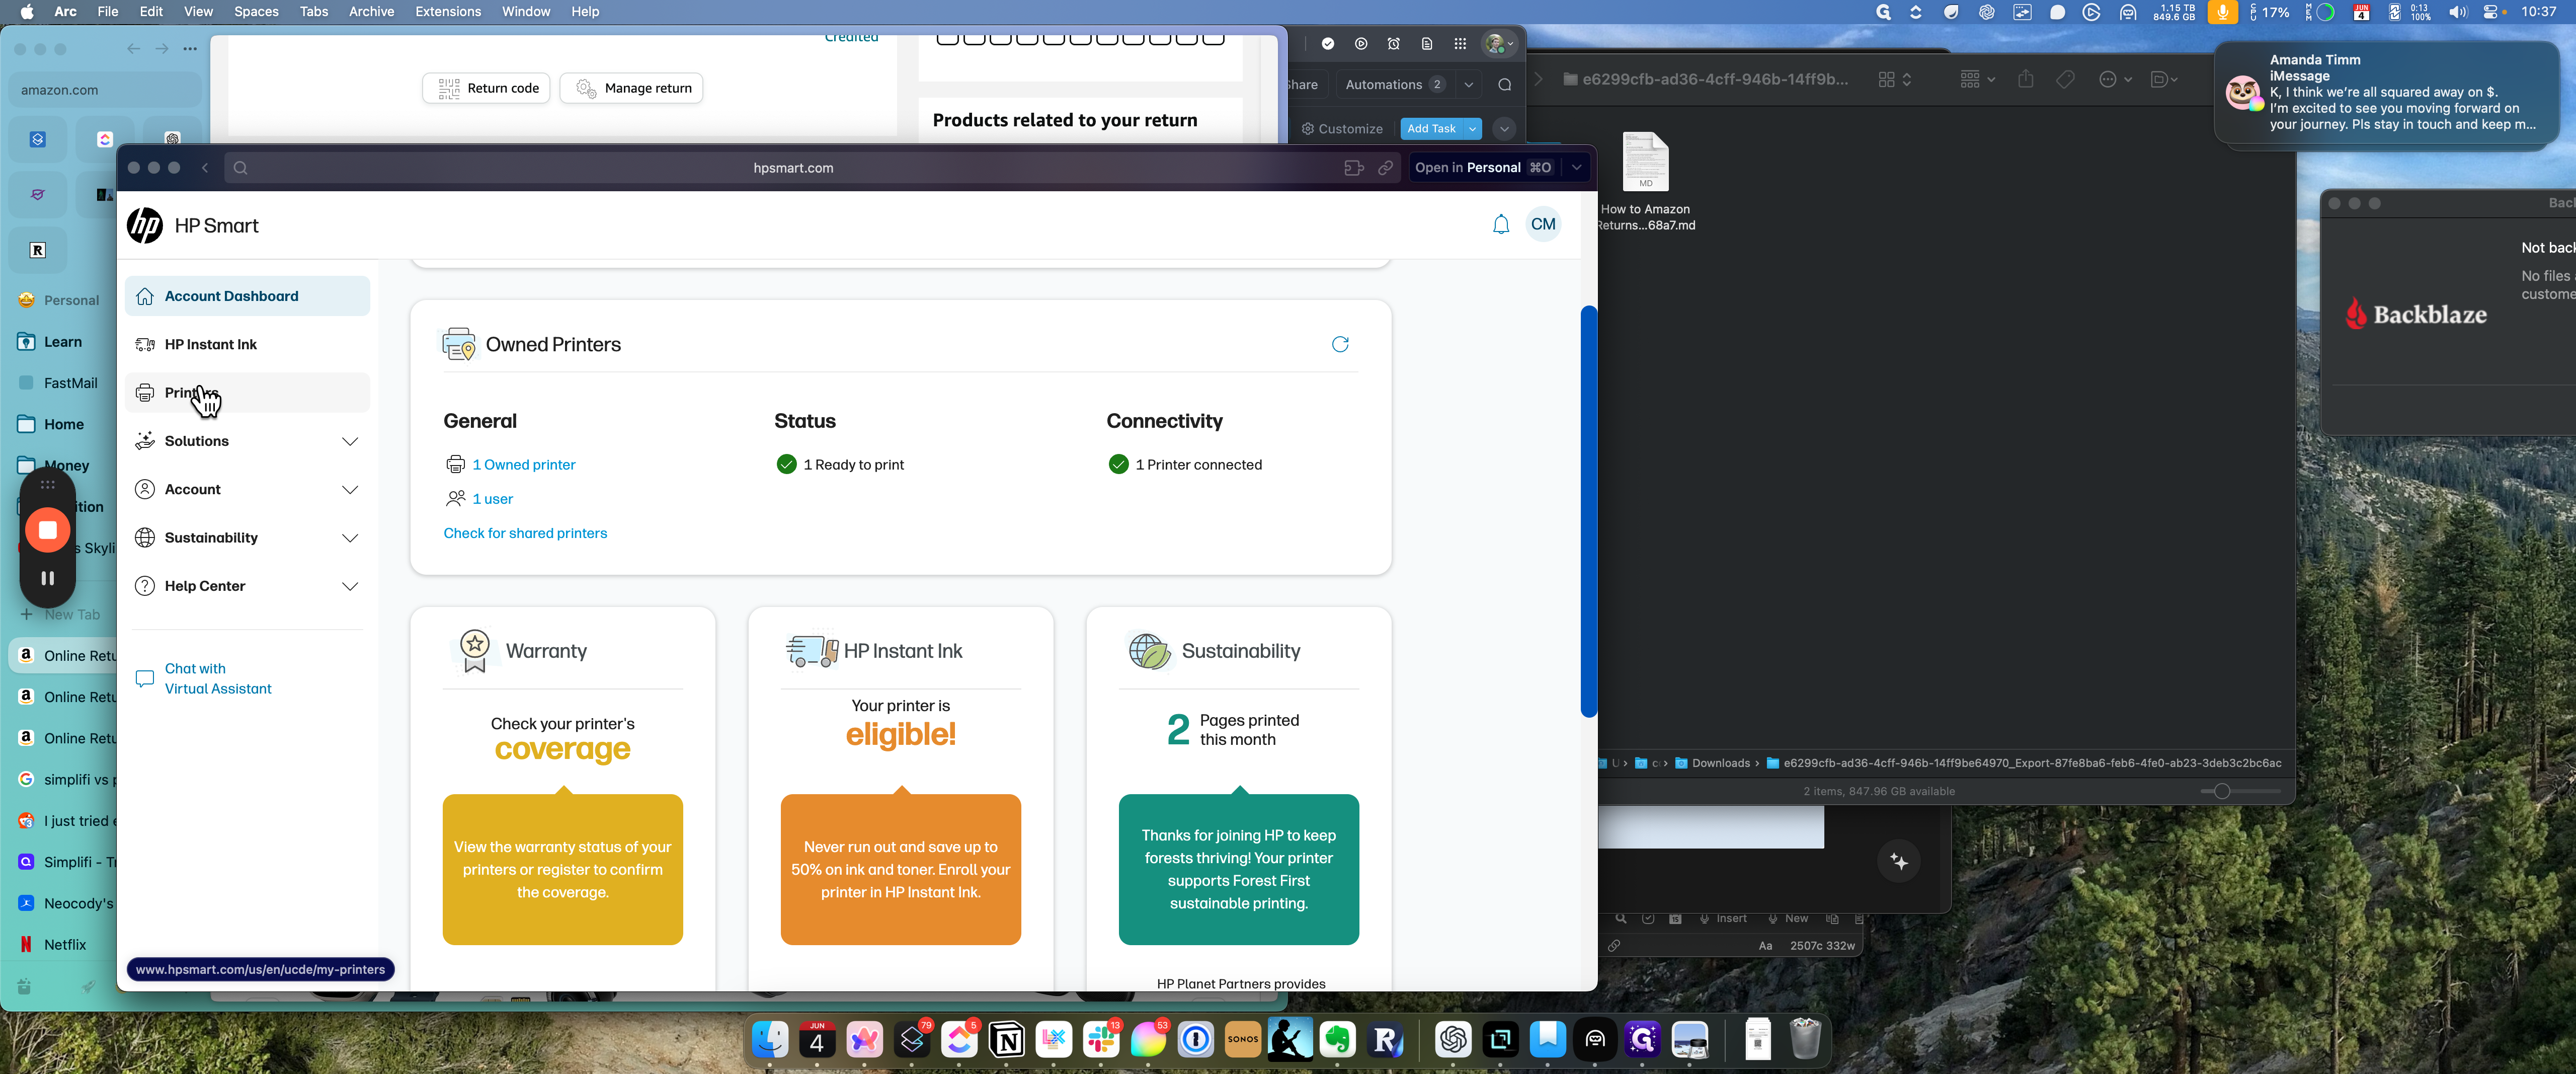2576x1074 pixels.
Task: Expand the Sustainability sidebar section
Action: click(x=247, y=538)
